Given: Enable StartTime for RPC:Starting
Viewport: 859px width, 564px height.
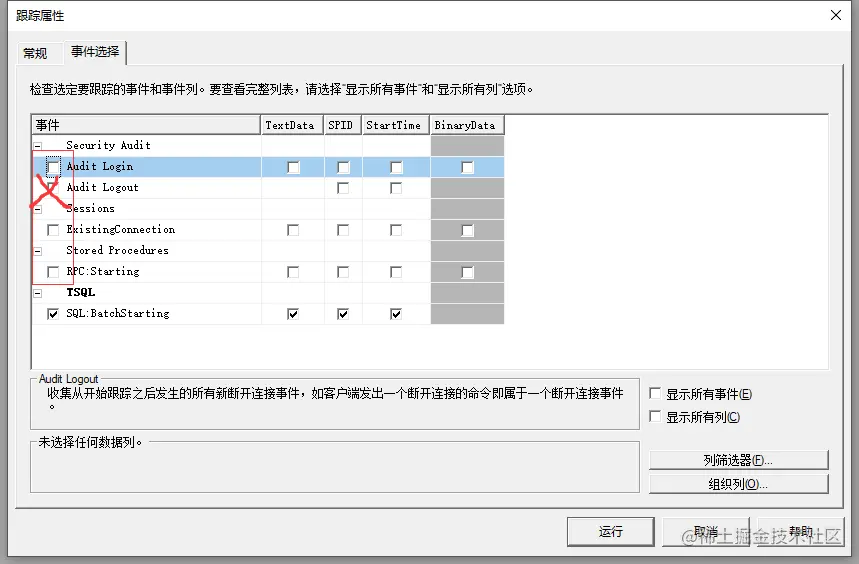Looking at the screenshot, I should click(x=396, y=272).
